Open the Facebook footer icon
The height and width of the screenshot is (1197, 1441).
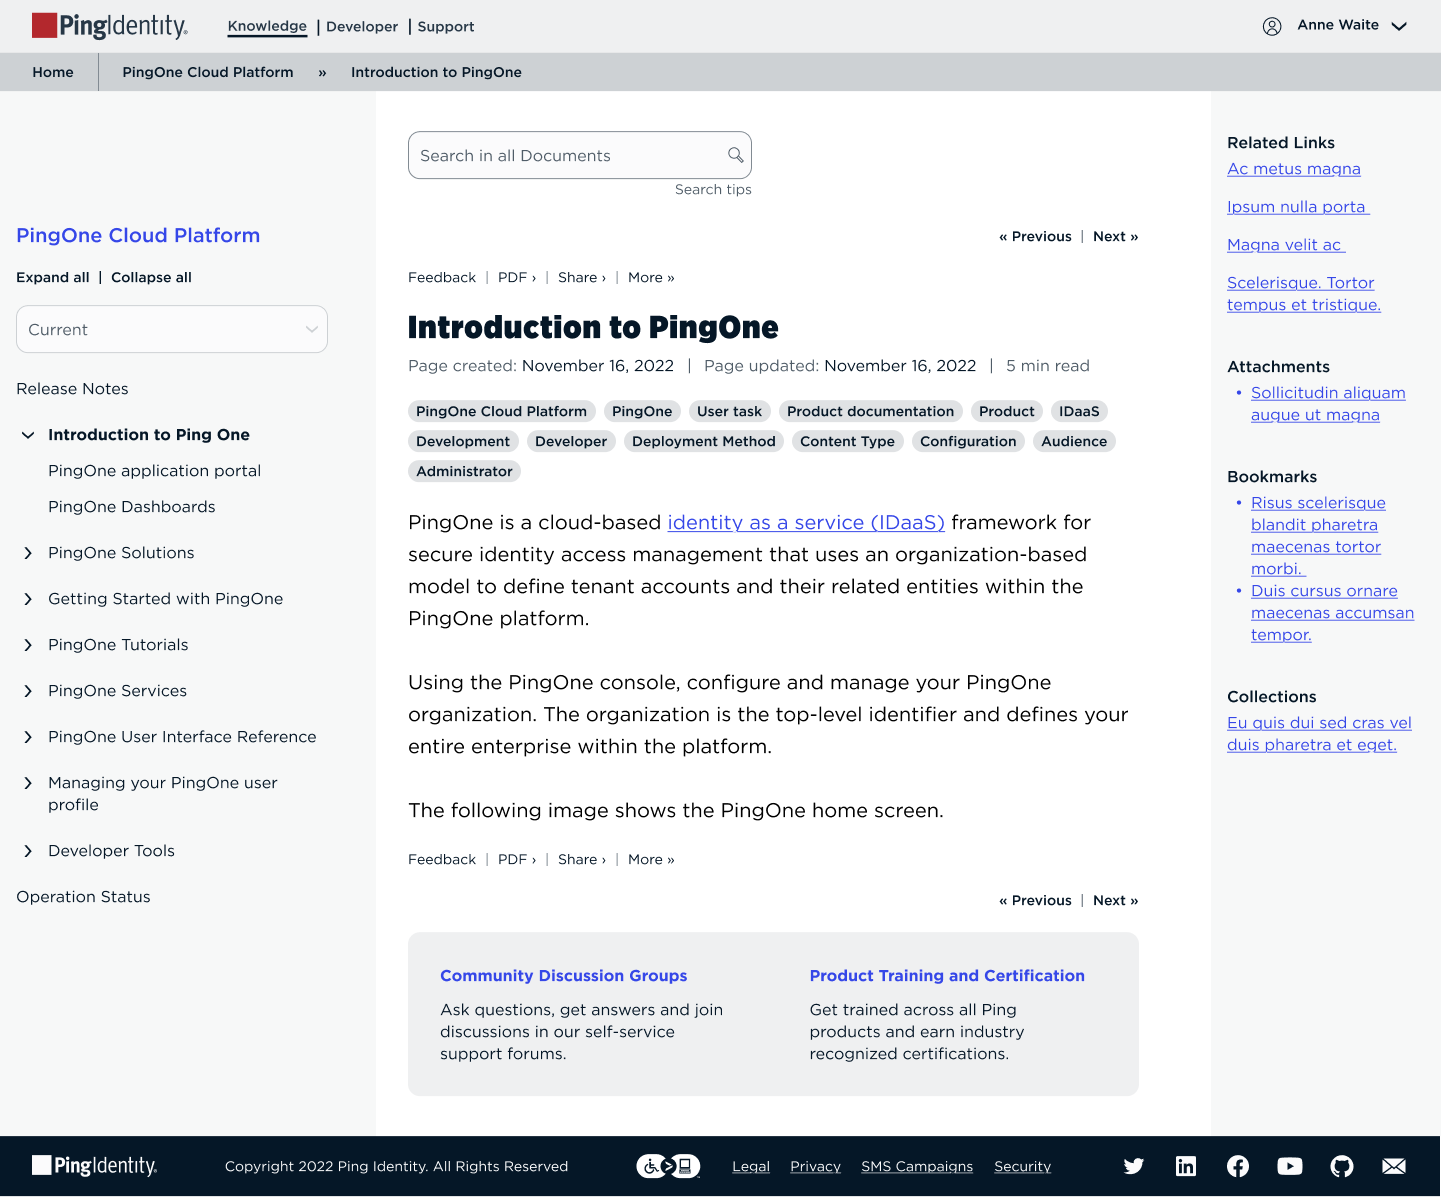pos(1237,1166)
